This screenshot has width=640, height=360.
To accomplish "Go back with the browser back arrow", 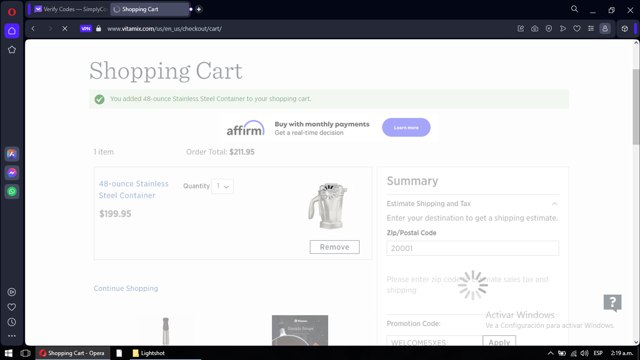I will tap(33, 29).
